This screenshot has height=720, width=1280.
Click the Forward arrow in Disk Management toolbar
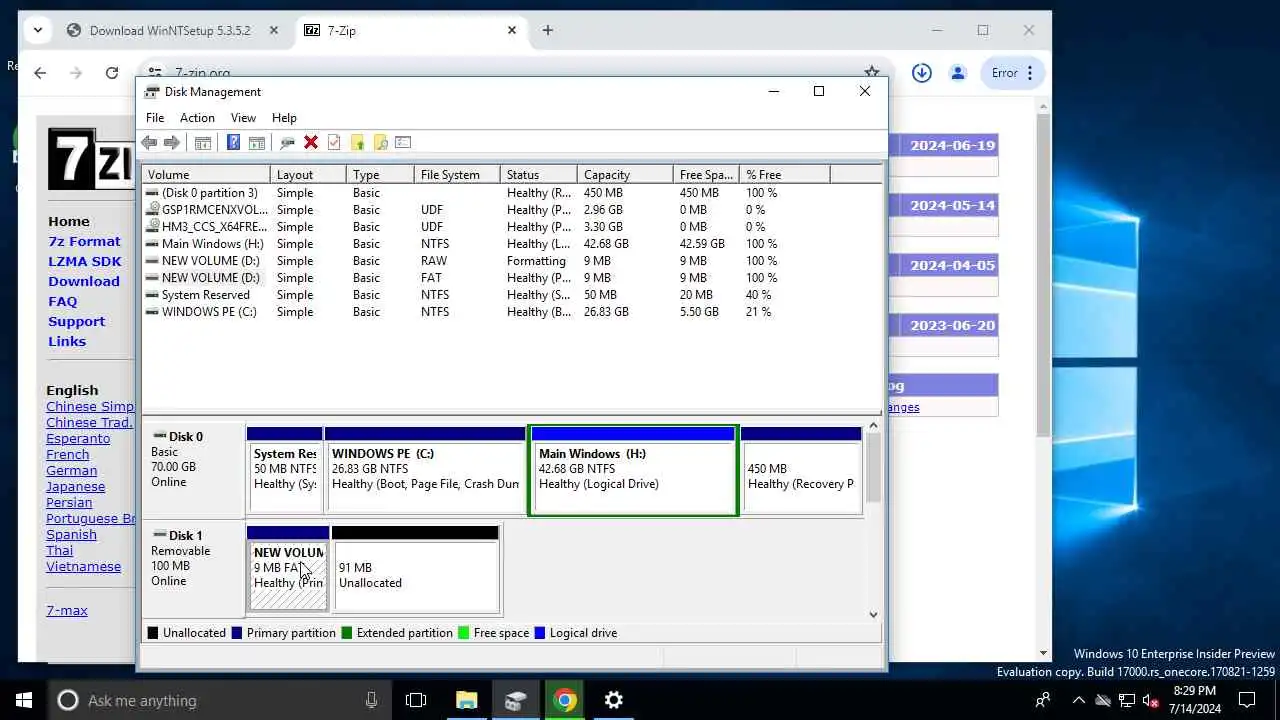pos(172,143)
